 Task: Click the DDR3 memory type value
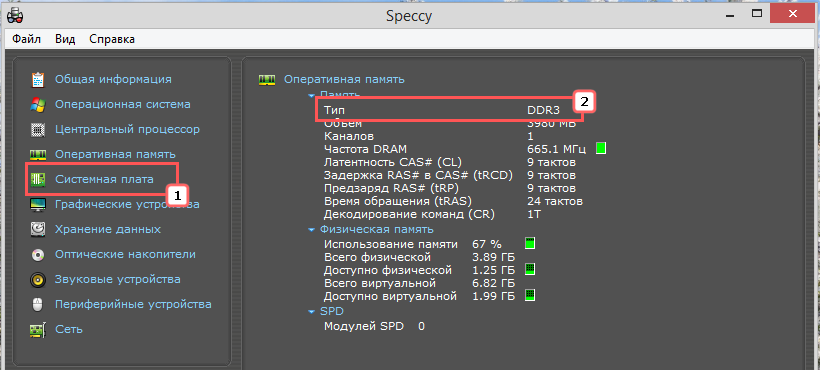tap(543, 110)
